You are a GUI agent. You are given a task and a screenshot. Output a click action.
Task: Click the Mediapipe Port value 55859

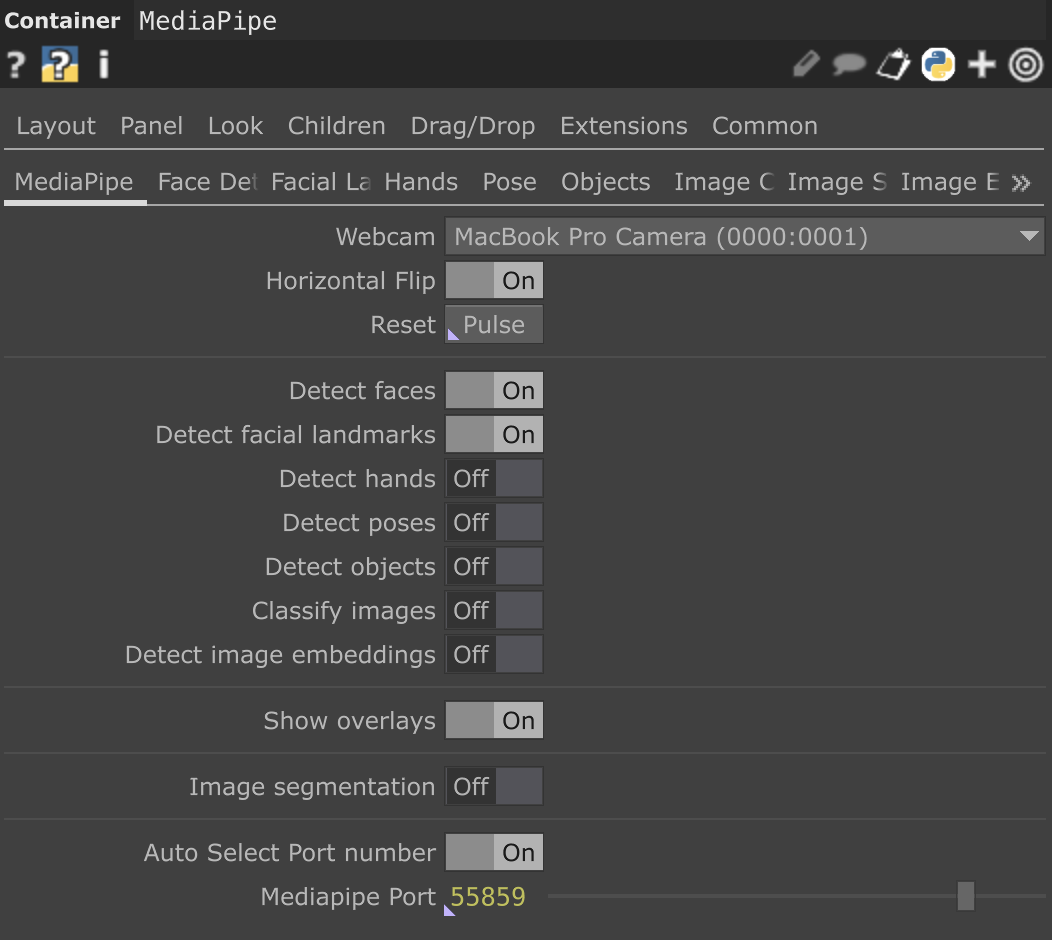click(x=488, y=897)
